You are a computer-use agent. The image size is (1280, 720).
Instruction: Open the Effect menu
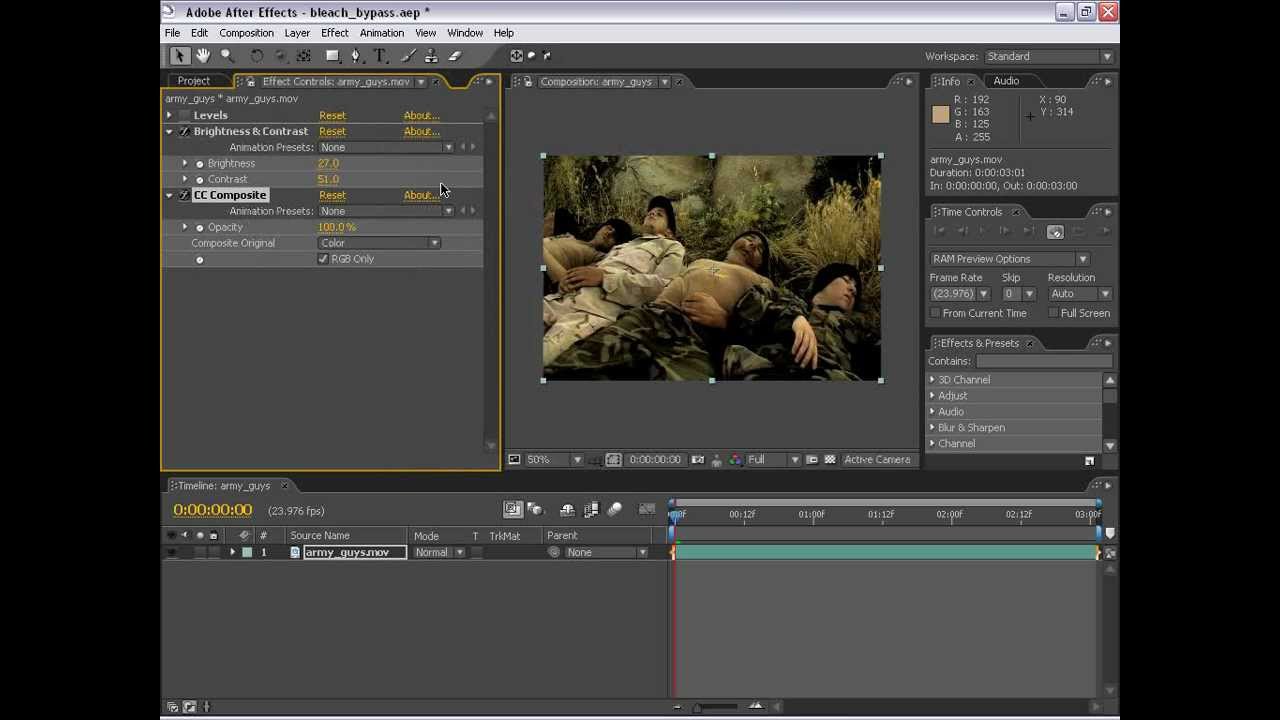pyautogui.click(x=335, y=33)
